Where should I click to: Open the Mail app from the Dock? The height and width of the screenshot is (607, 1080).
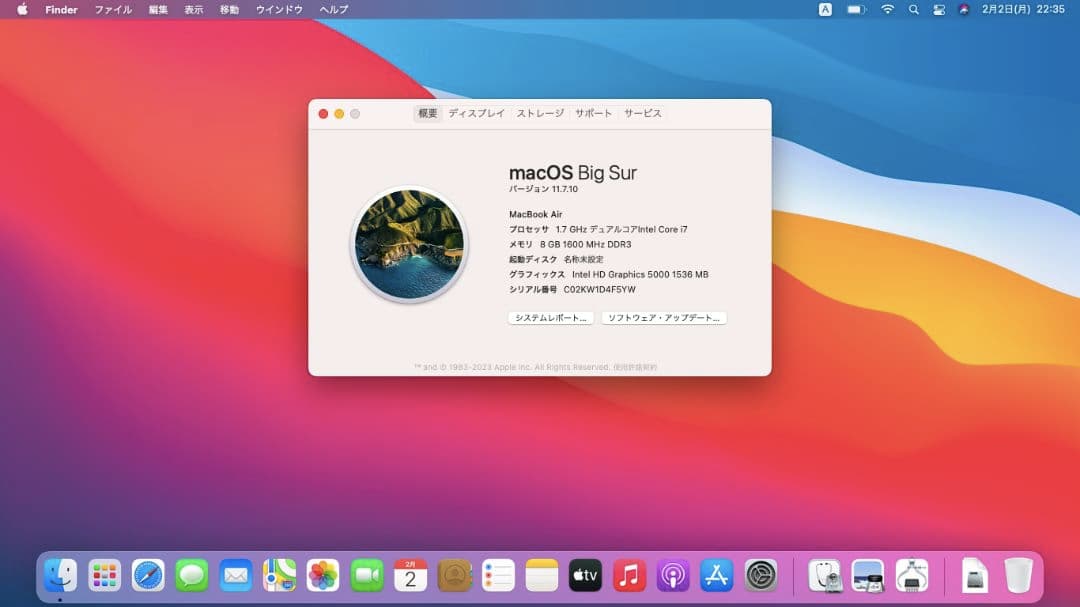point(235,576)
